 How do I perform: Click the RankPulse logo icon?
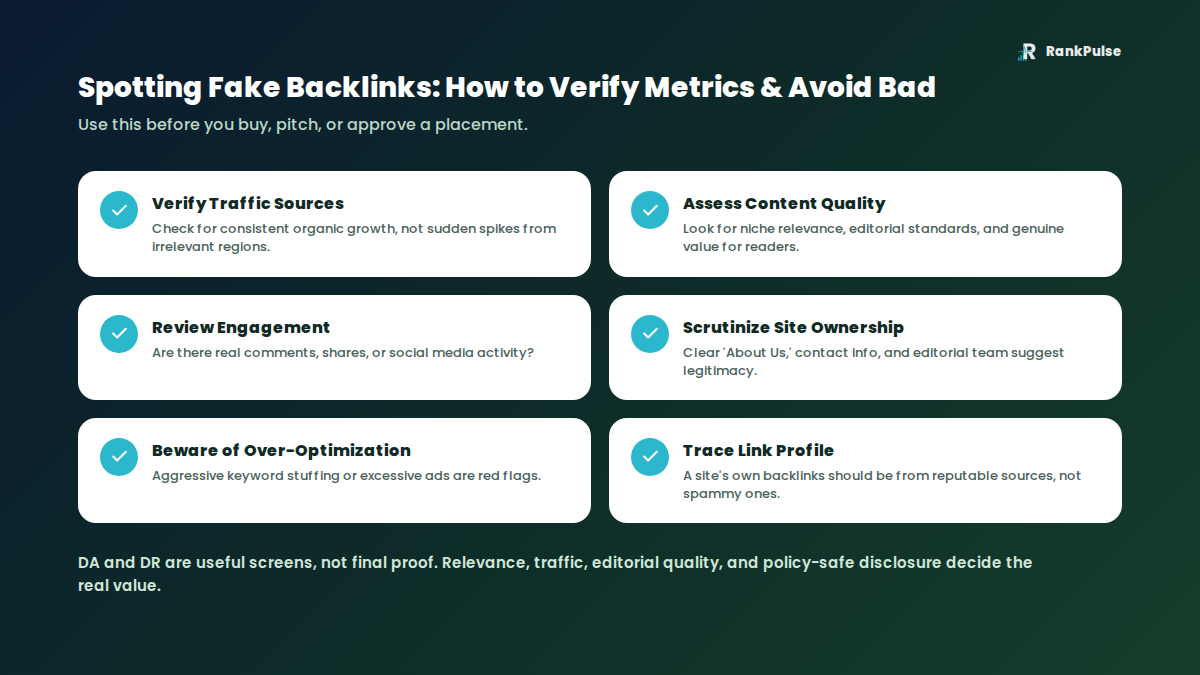(1027, 52)
